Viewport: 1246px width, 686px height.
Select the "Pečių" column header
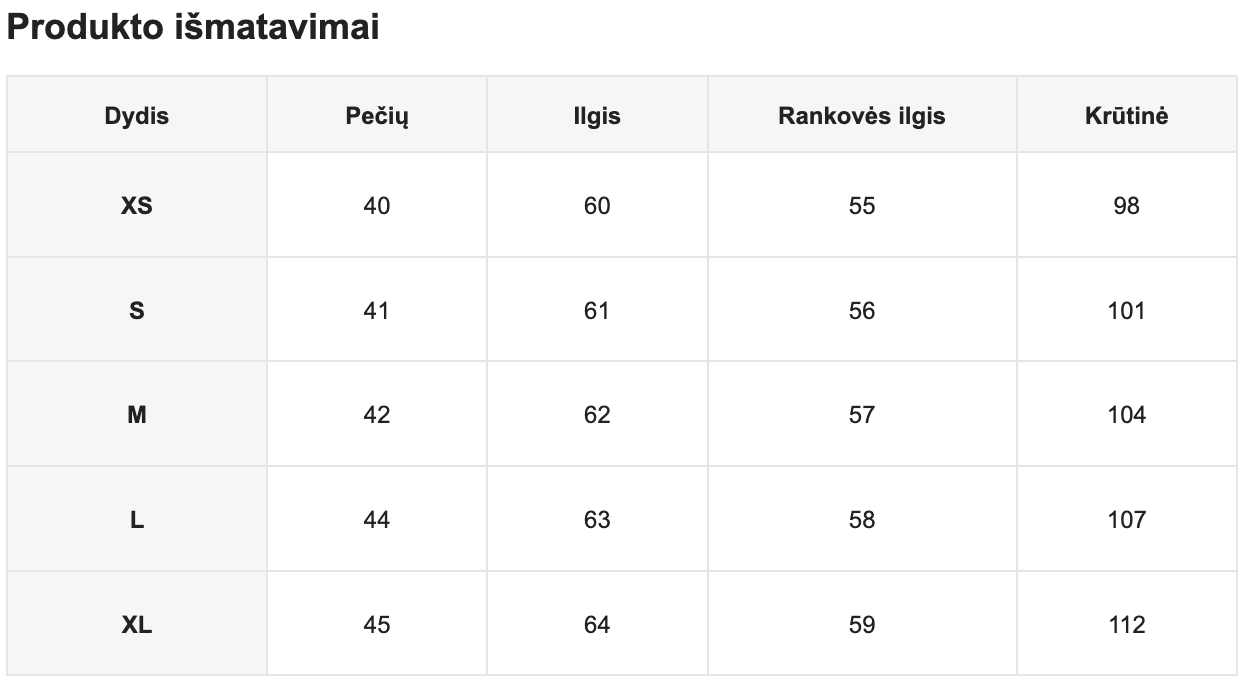[x=377, y=116]
